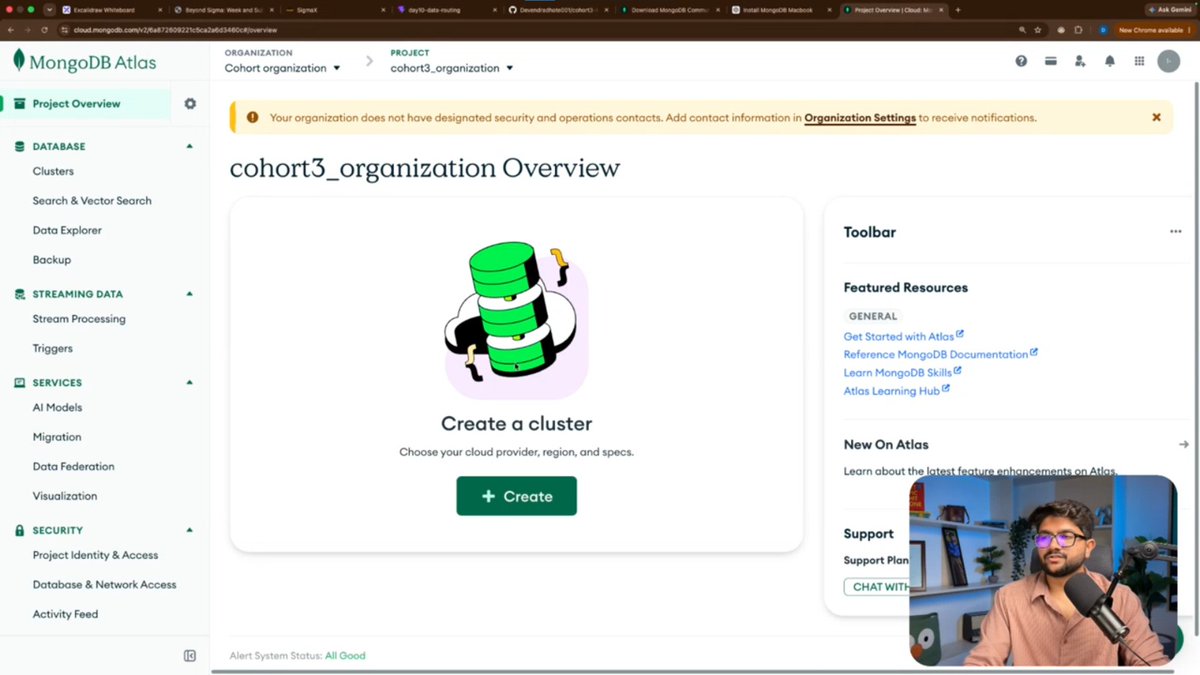Open Data Explorer in the sidebar
1200x675 pixels.
[67, 230]
